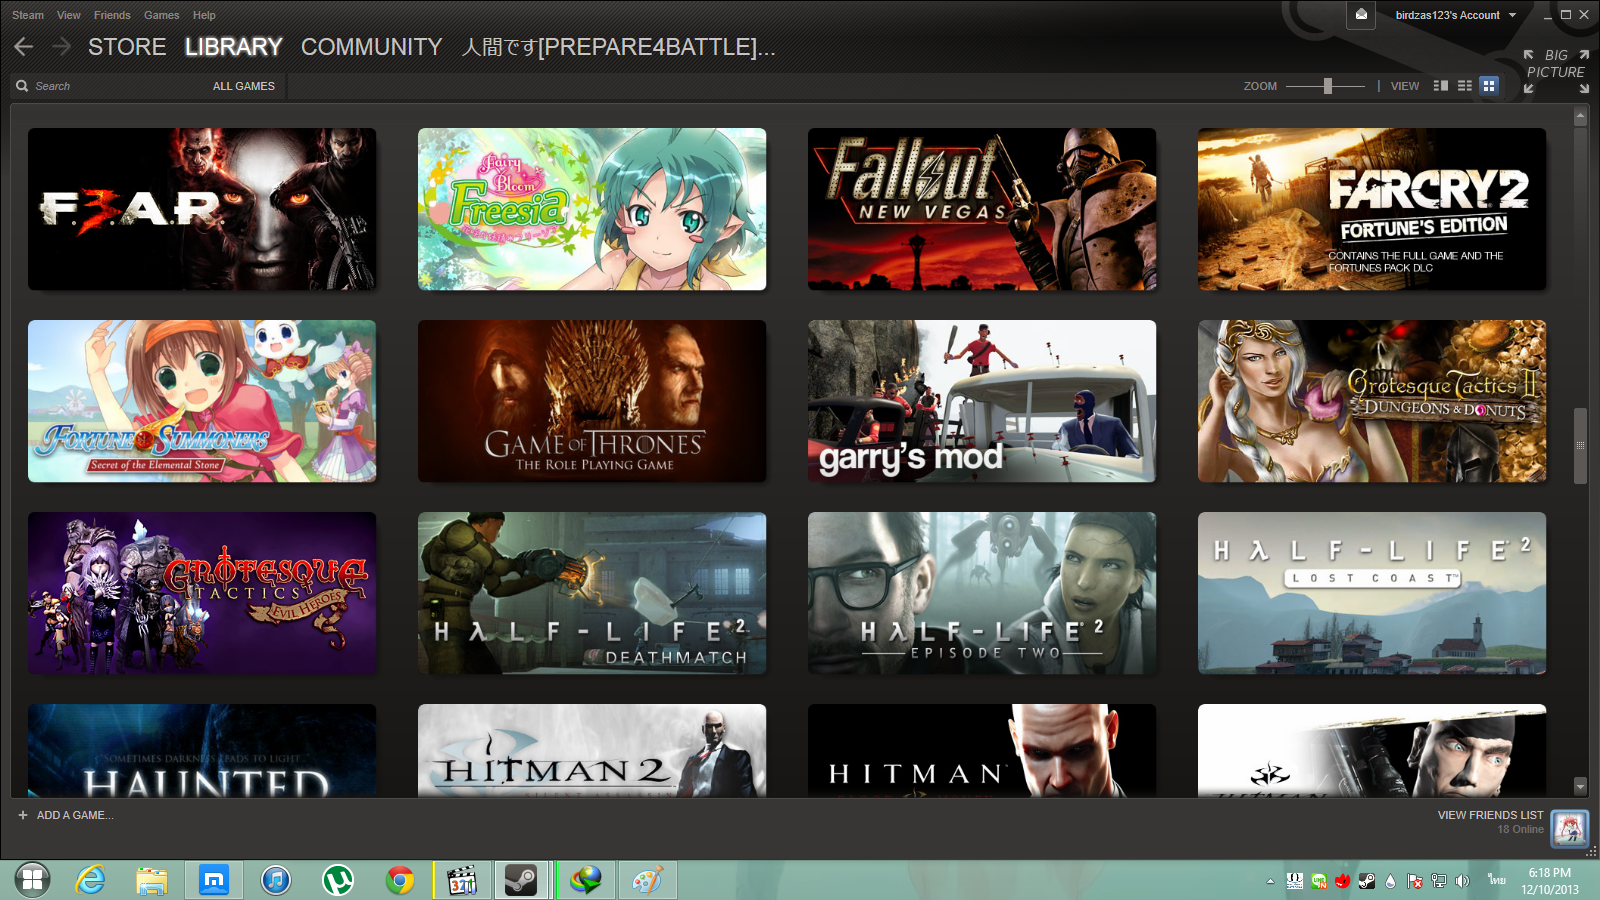Select the Fallout New Vegas tile

(982, 209)
